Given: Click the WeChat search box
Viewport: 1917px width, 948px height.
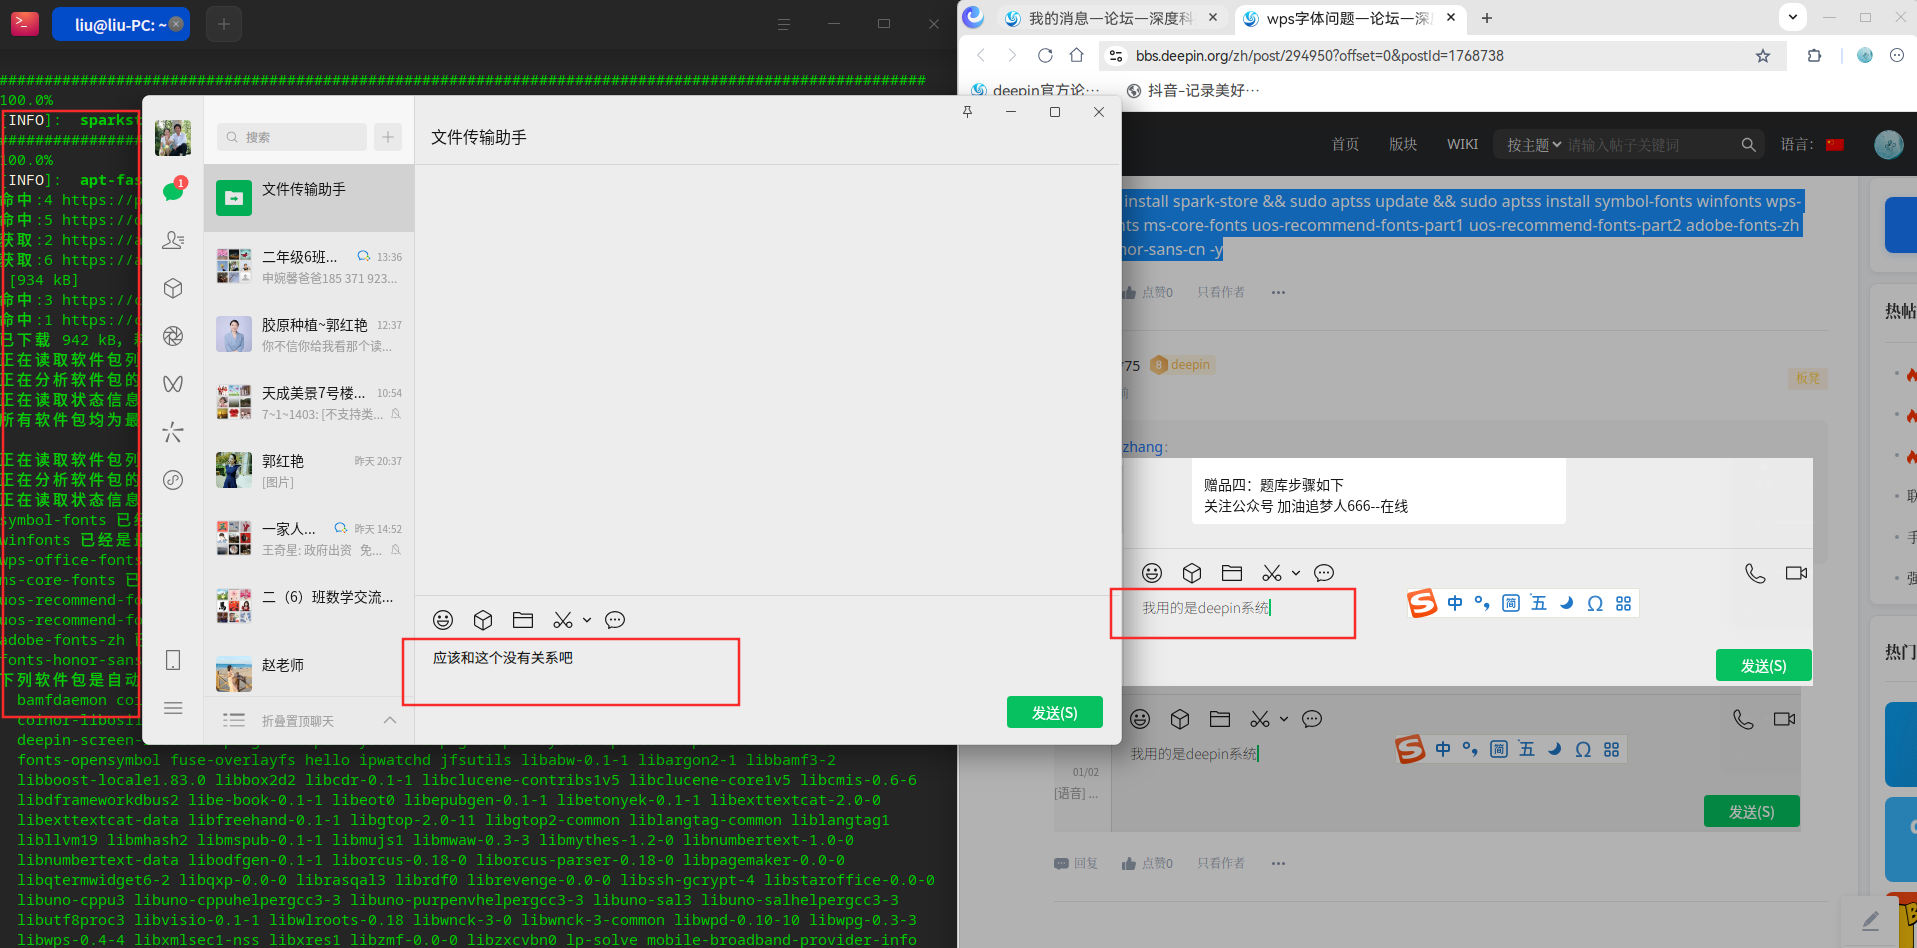Looking at the screenshot, I should point(292,137).
